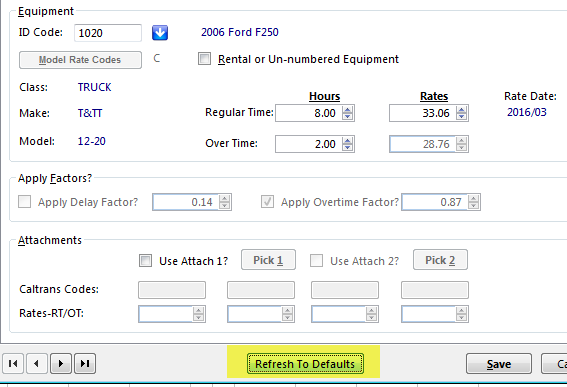Click the T&TT make value

coord(90,113)
